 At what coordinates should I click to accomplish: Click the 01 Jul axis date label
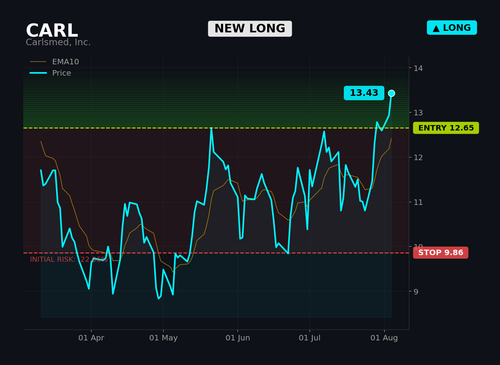(310, 338)
